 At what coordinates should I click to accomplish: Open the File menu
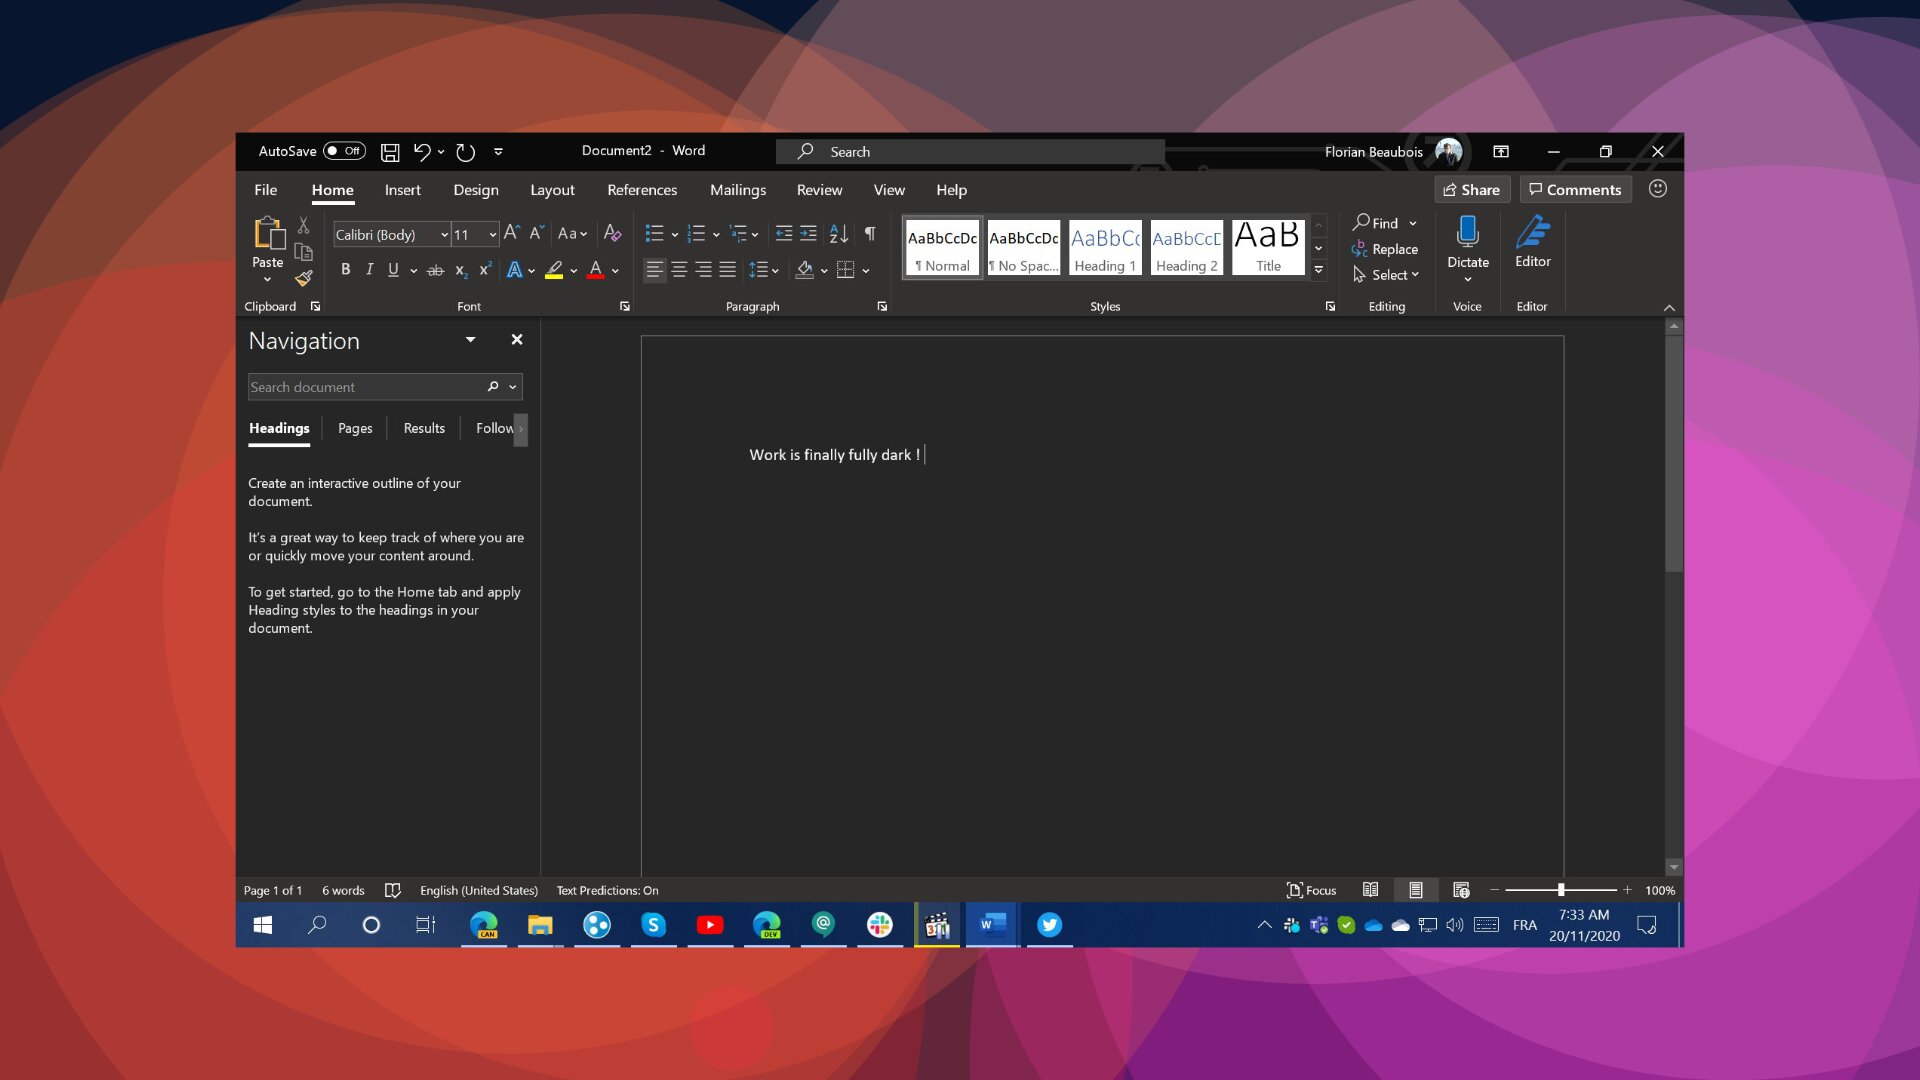point(266,190)
